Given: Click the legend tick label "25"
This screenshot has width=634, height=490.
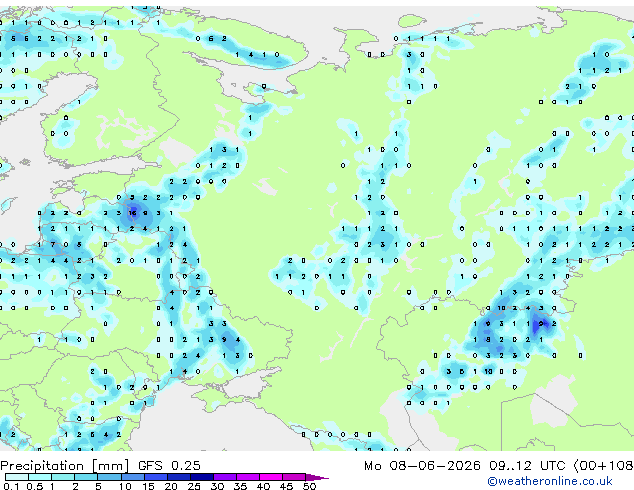Looking at the screenshot, I should click(194, 486).
